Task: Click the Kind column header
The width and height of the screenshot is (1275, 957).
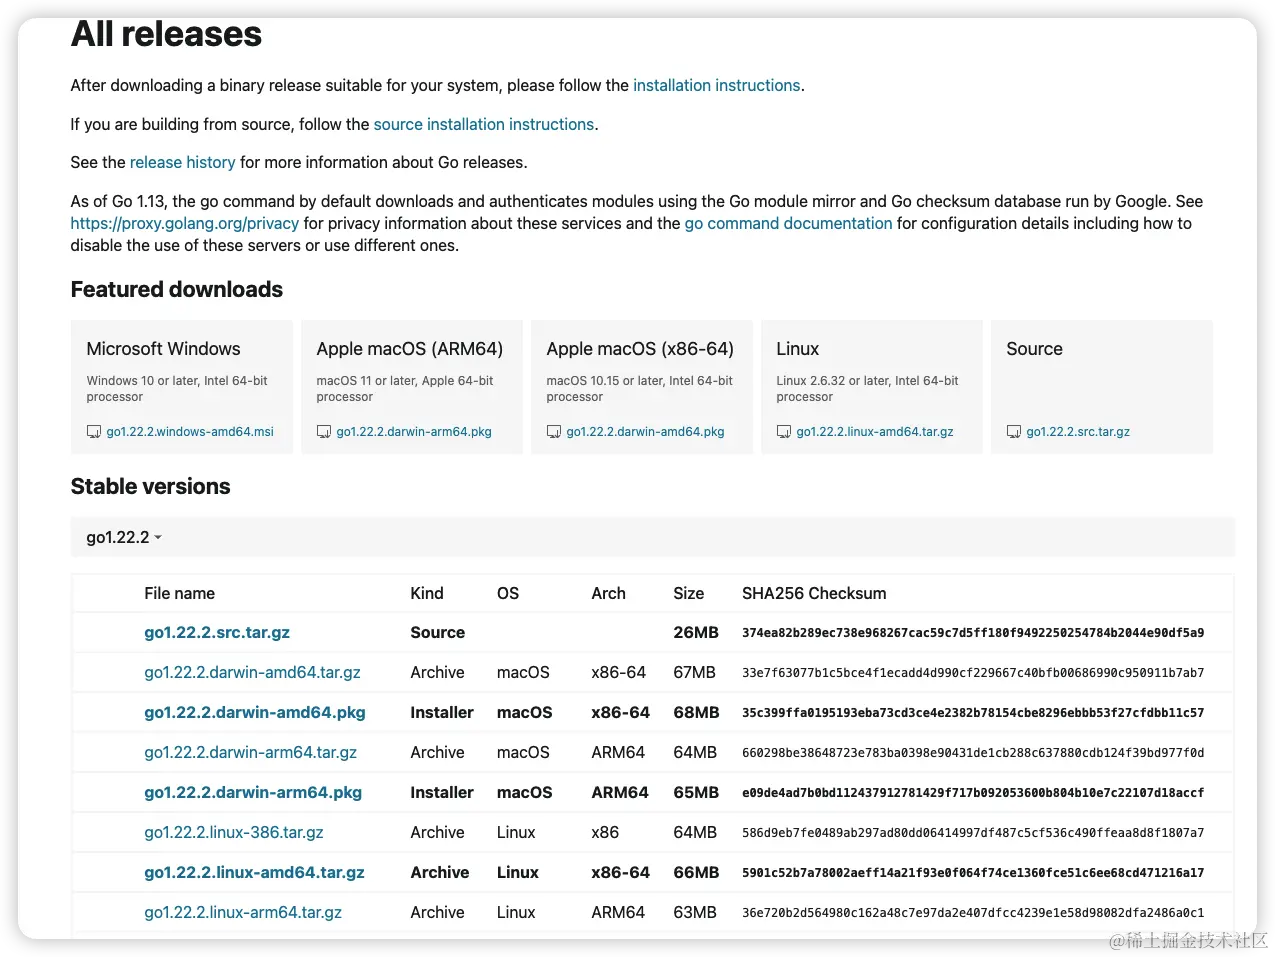Action: click(x=426, y=593)
